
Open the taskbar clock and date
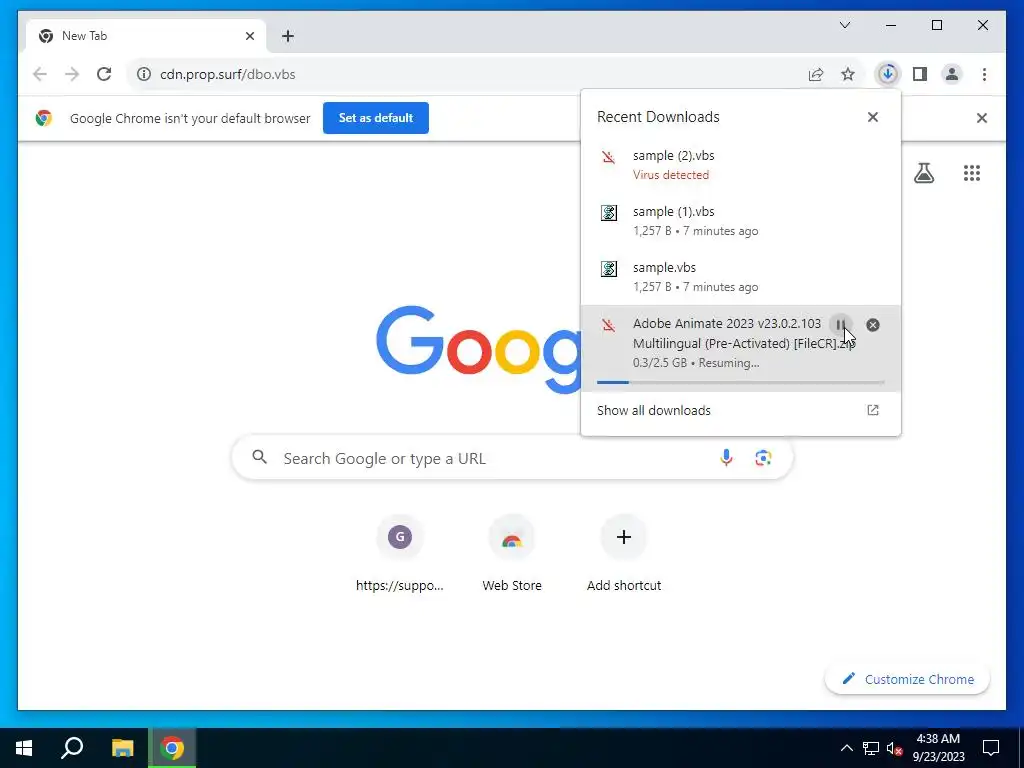(x=938, y=748)
